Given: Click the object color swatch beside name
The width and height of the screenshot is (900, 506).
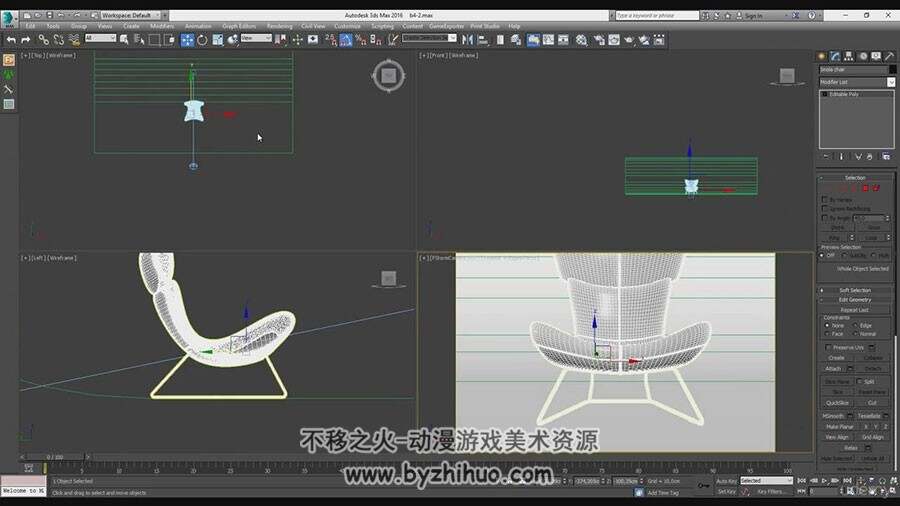Looking at the screenshot, I should pos(892,69).
